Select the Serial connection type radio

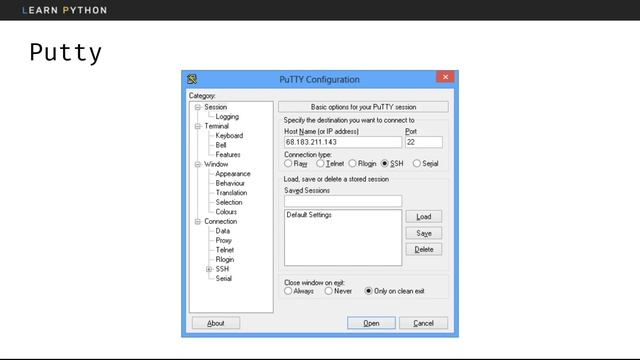(x=416, y=164)
